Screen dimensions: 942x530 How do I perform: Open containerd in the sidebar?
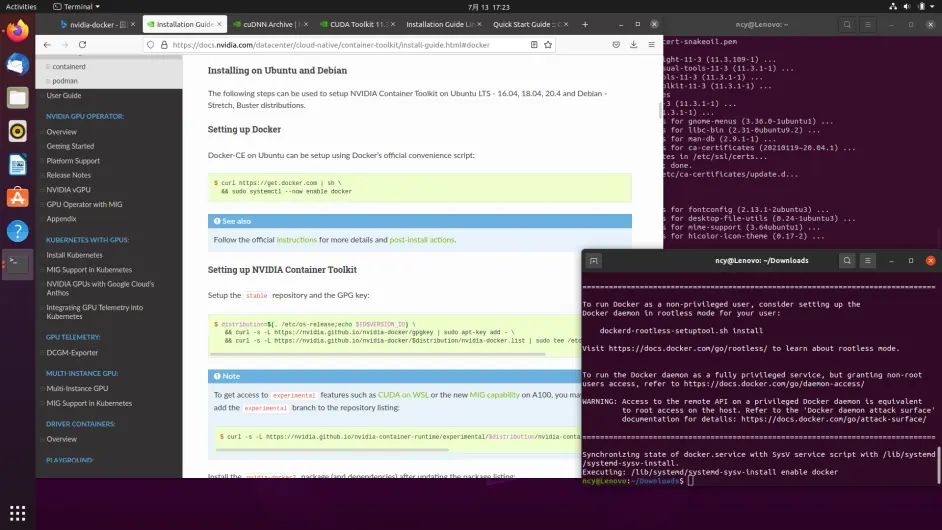(x=68, y=67)
